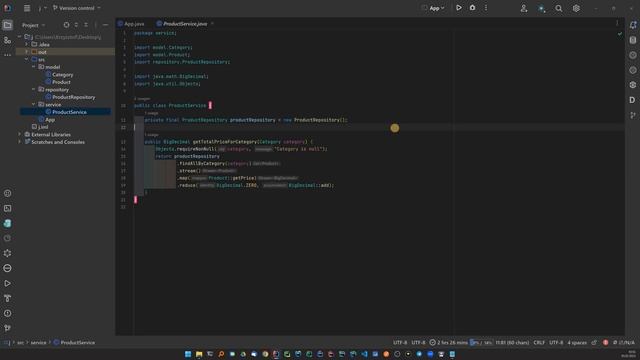Run the App configuration
This screenshot has height=360, width=640.
point(459,8)
